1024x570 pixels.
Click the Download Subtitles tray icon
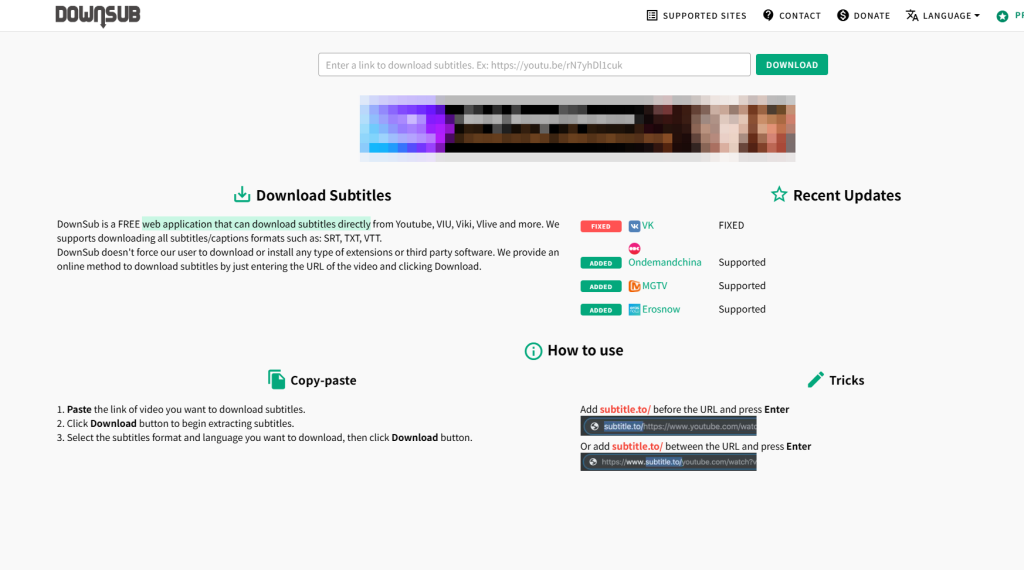pyautogui.click(x=242, y=195)
